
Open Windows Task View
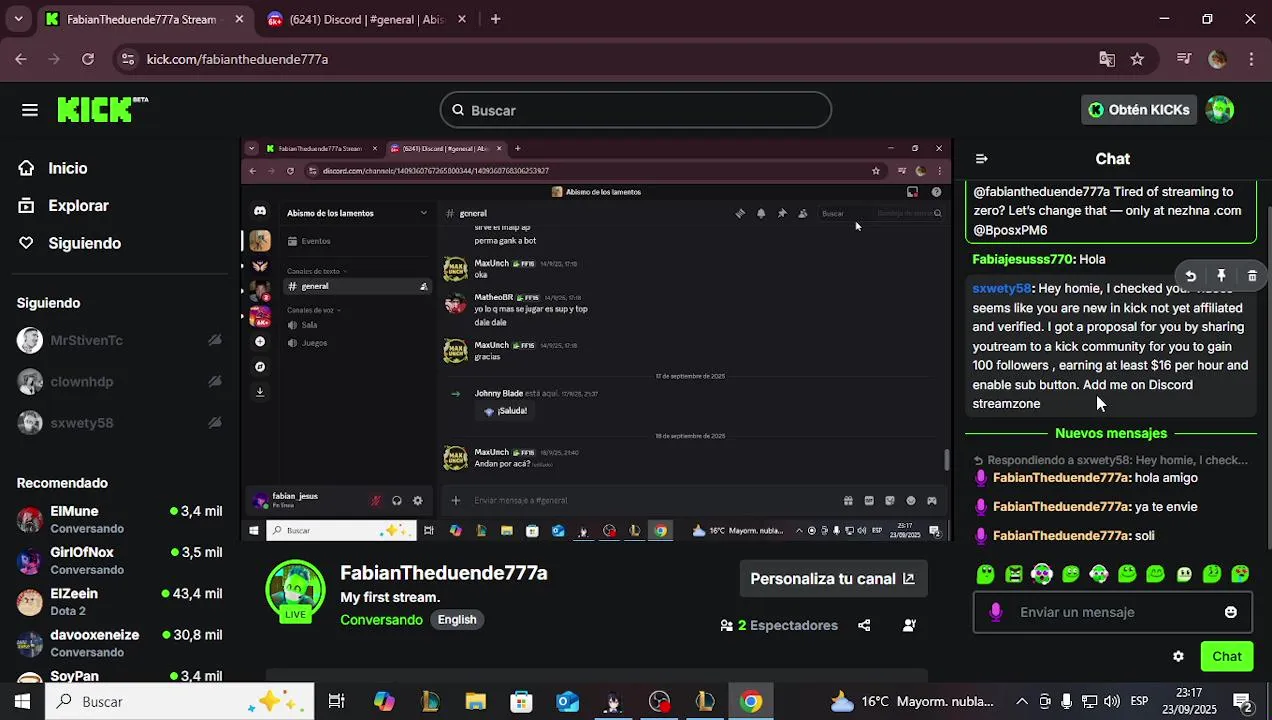coord(336,702)
